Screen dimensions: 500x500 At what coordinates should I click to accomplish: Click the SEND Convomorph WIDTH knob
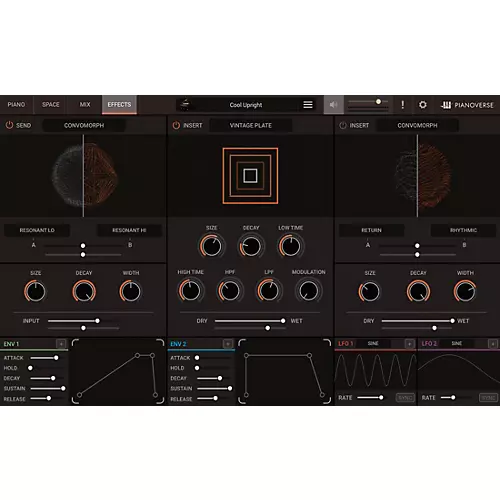pyautogui.click(x=130, y=291)
